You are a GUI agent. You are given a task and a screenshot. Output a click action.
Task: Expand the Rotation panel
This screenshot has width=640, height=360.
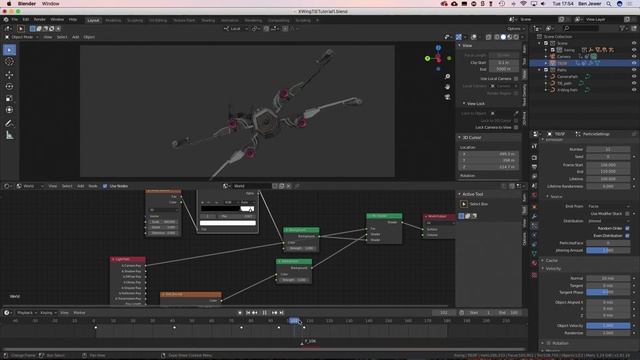pos(560,343)
